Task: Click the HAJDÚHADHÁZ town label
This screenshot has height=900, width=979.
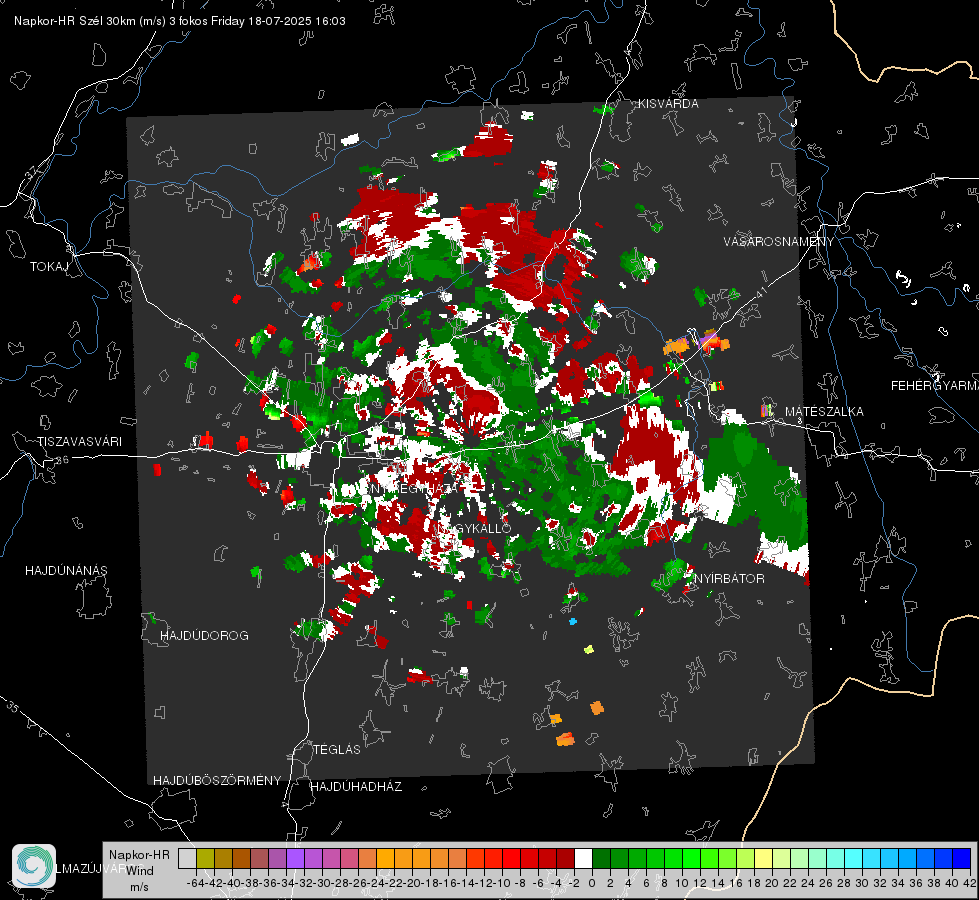Action: click(x=356, y=787)
